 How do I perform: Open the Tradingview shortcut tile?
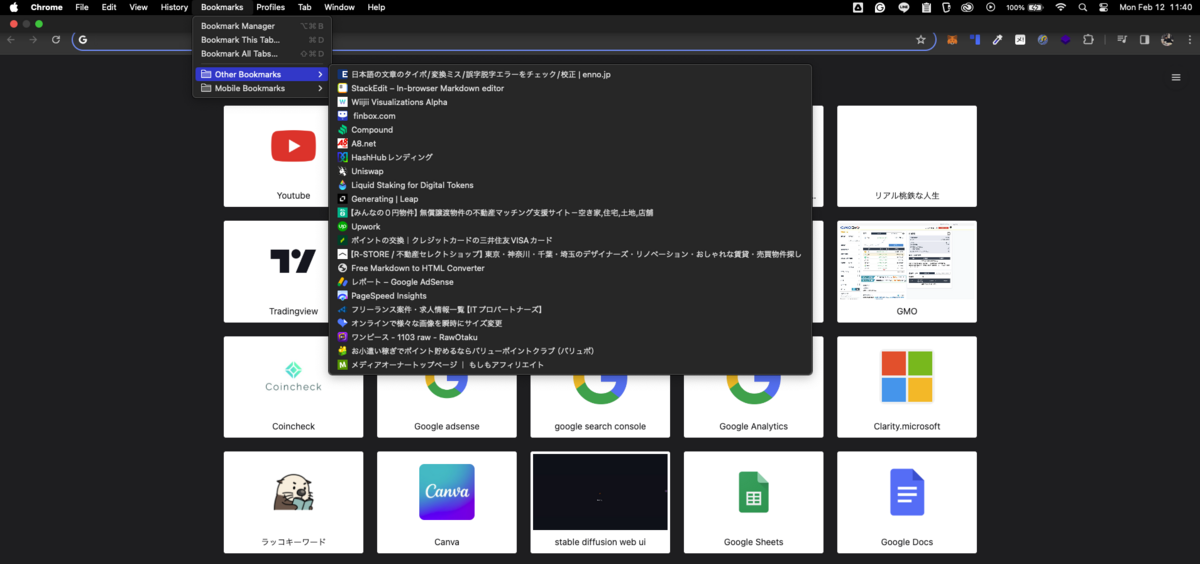click(293, 272)
